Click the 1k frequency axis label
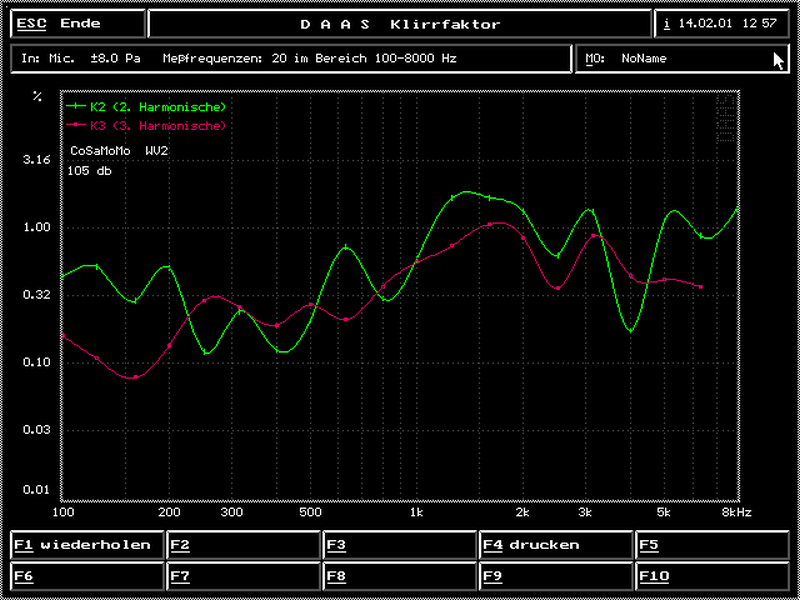 tap(416, 512)
